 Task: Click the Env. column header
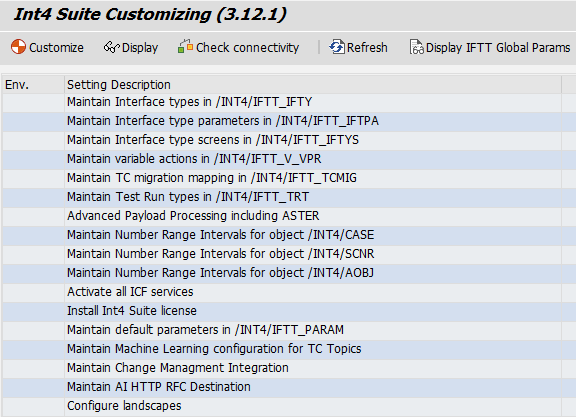(33, 85)
